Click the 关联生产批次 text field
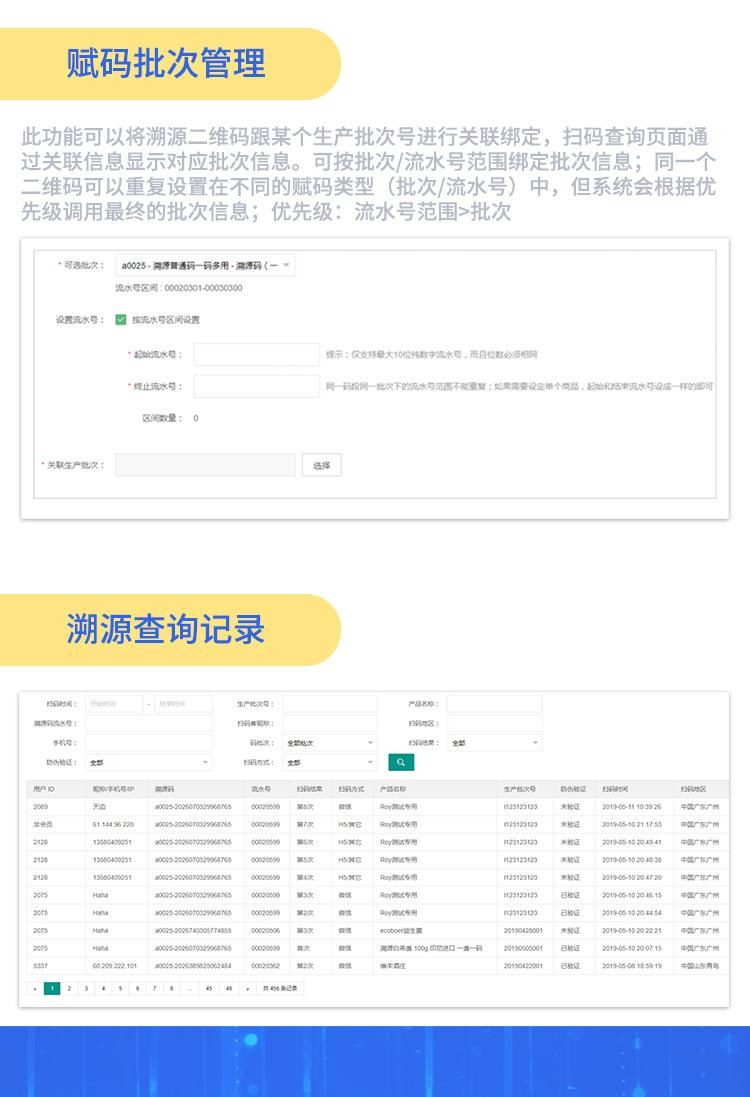 tap(205, 465)
